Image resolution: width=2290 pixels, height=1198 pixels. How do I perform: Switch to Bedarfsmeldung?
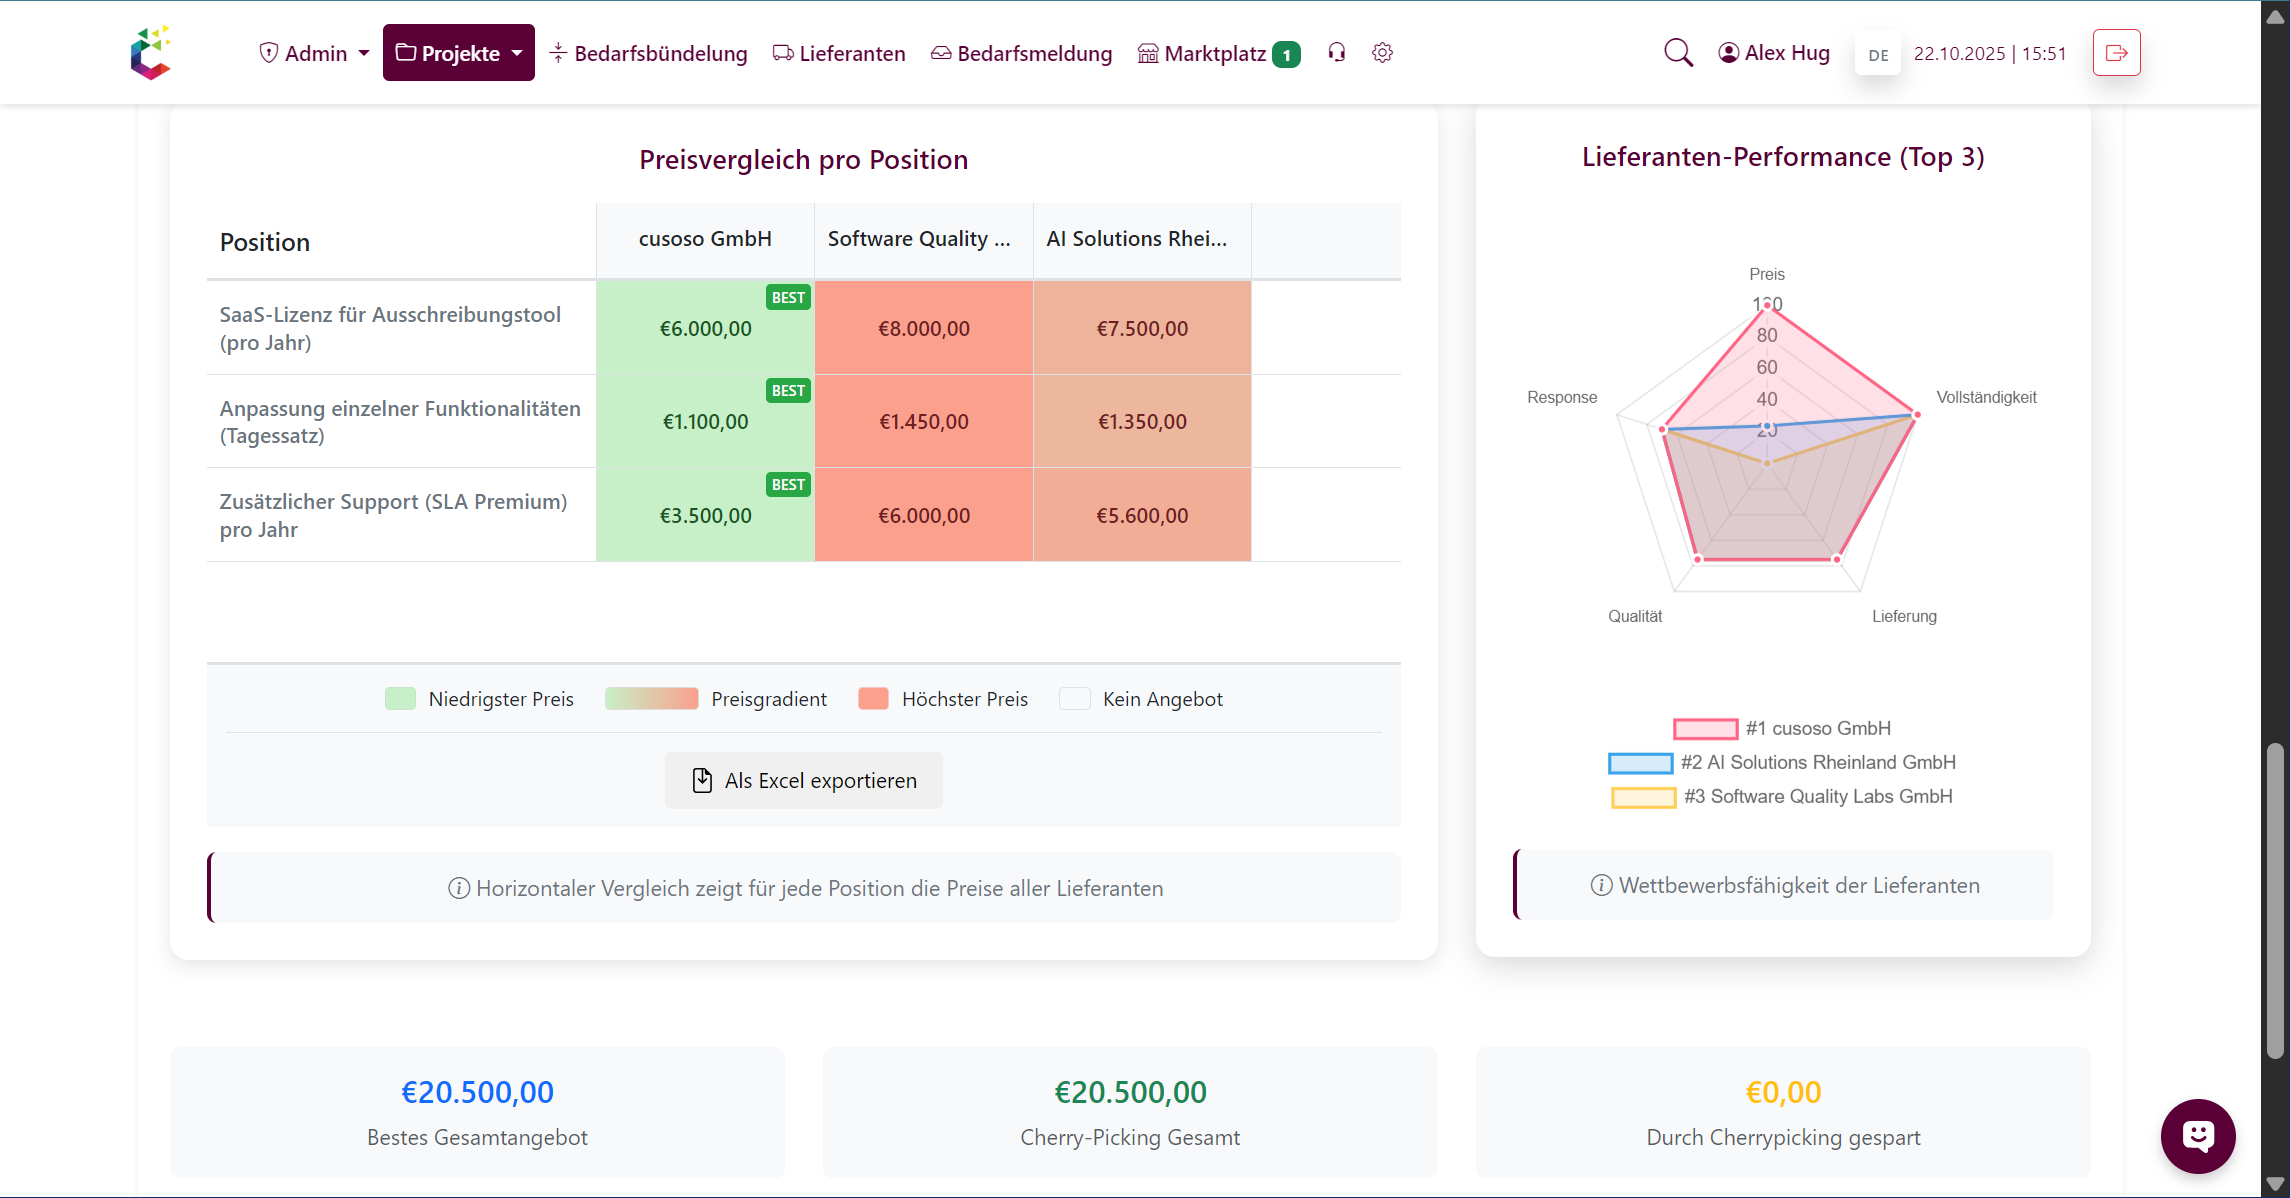coord(1021,52)
